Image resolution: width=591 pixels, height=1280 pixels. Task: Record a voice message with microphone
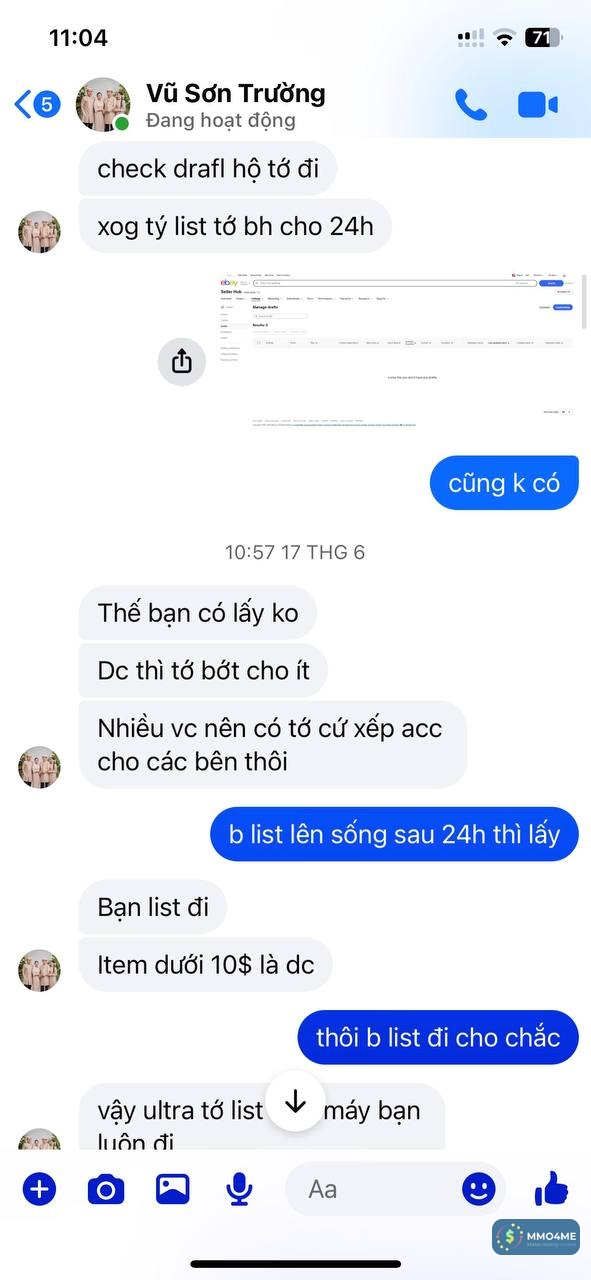click(238, 1189)
